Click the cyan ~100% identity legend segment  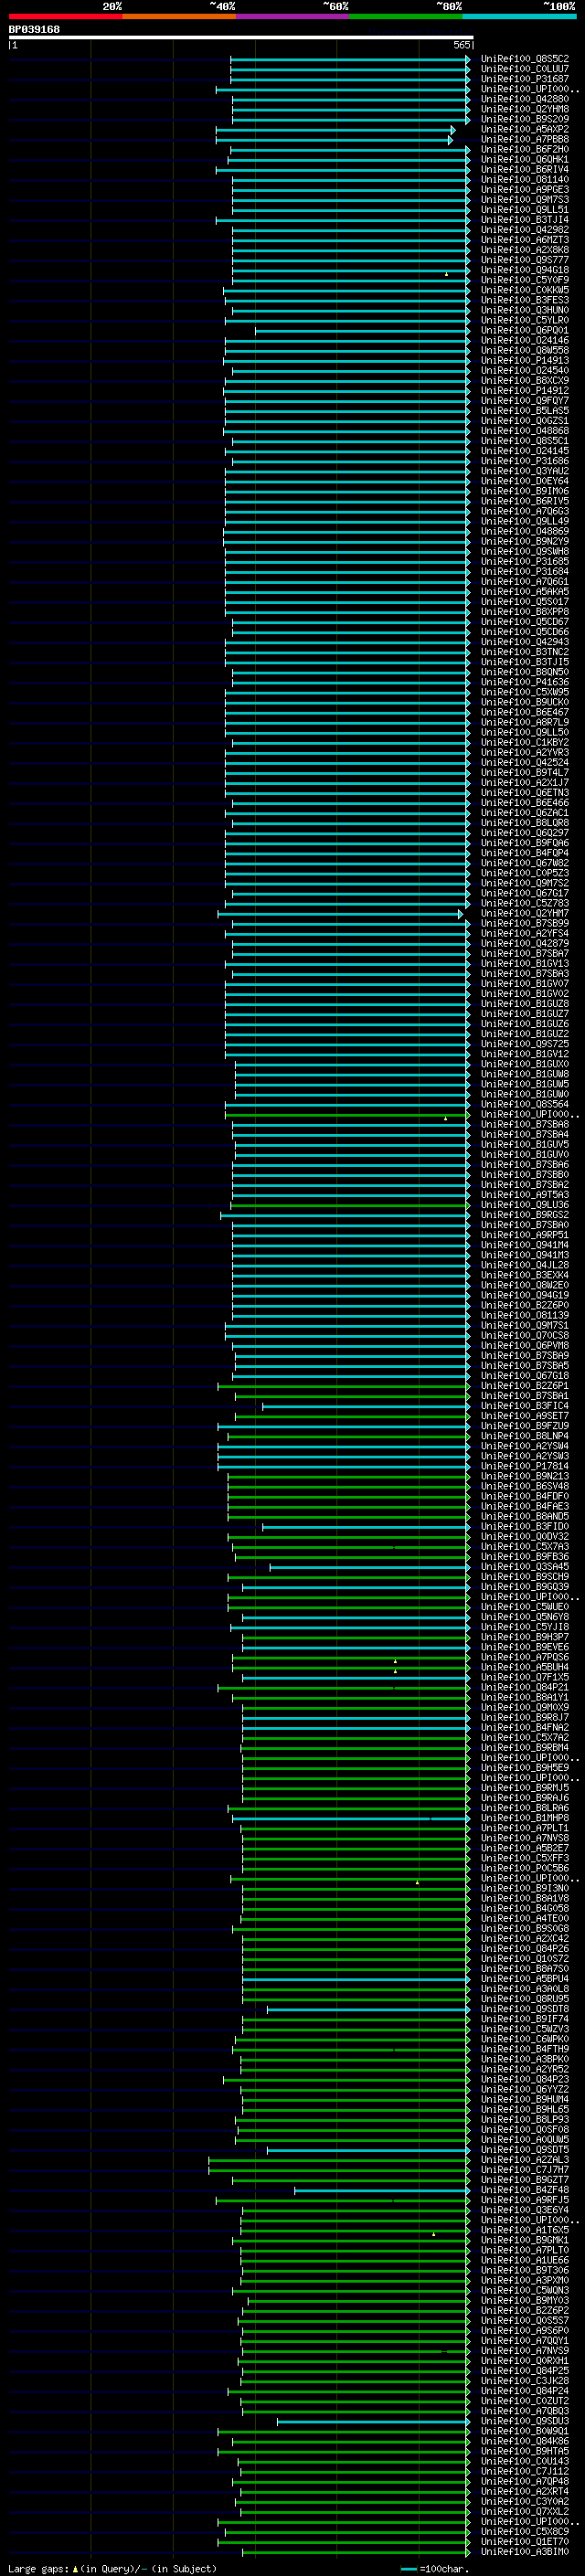[519, 16]
